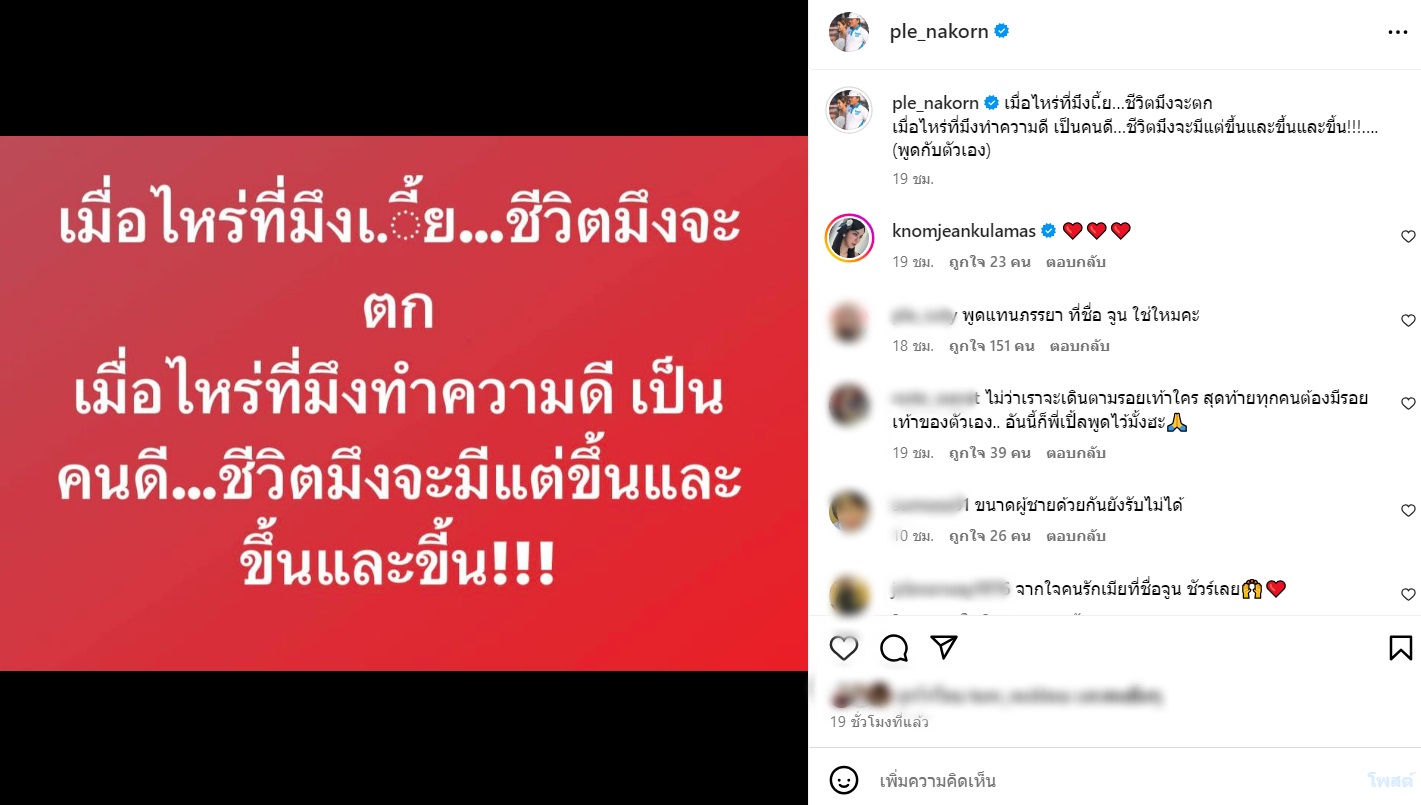Share post via paper plane icon
This screenshot has width=1421, height=805.
click(944, 647)
